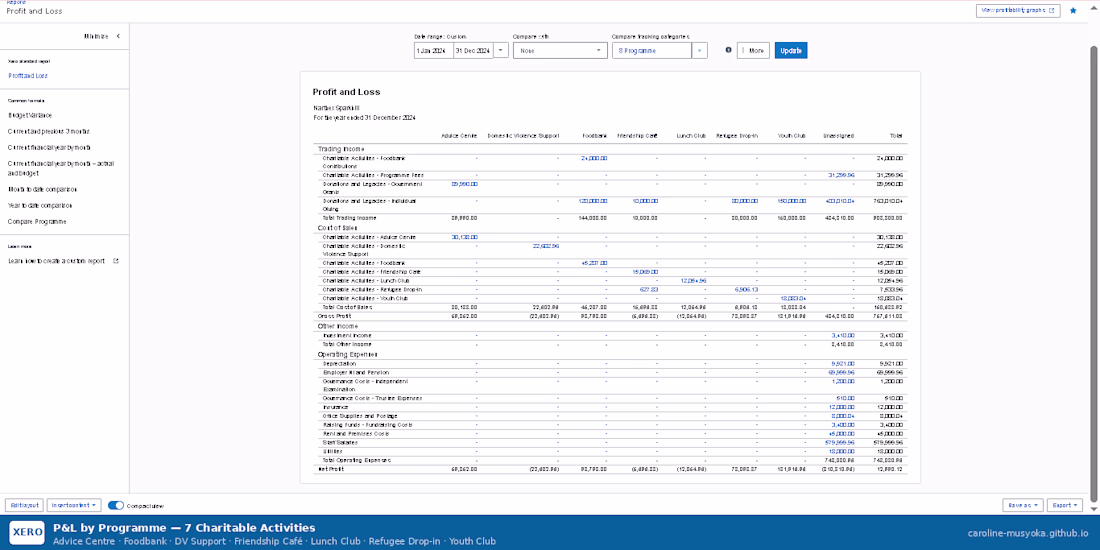Click the start date field 1 Jan 2024
Screen dimensions: 1100x550
[434, 51]
